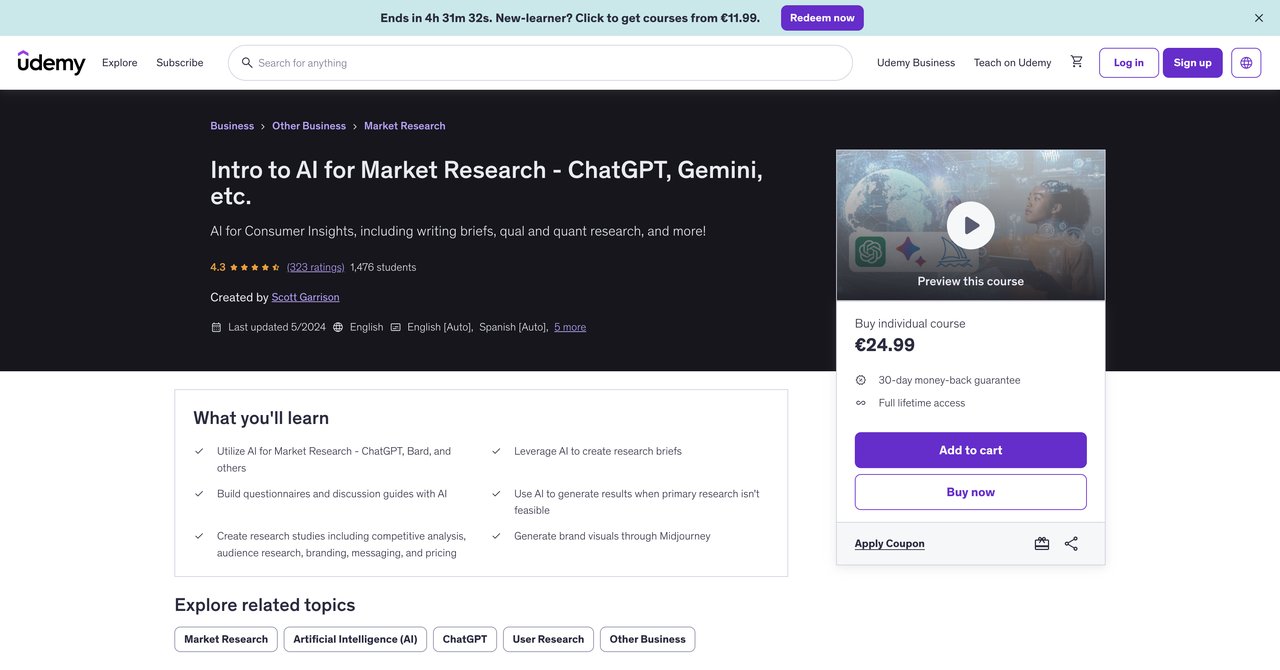The width and height of the screenshot is (1280, 670).
Task: Select the Other Business topic chip
Action: 648,640
